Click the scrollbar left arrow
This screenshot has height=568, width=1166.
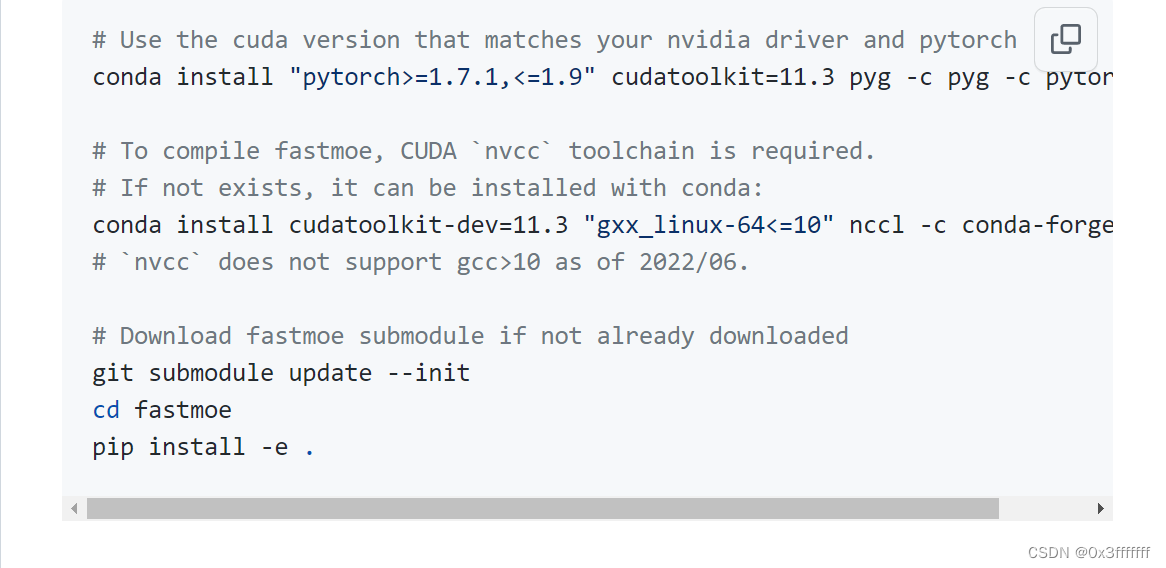tap(74, 509)
